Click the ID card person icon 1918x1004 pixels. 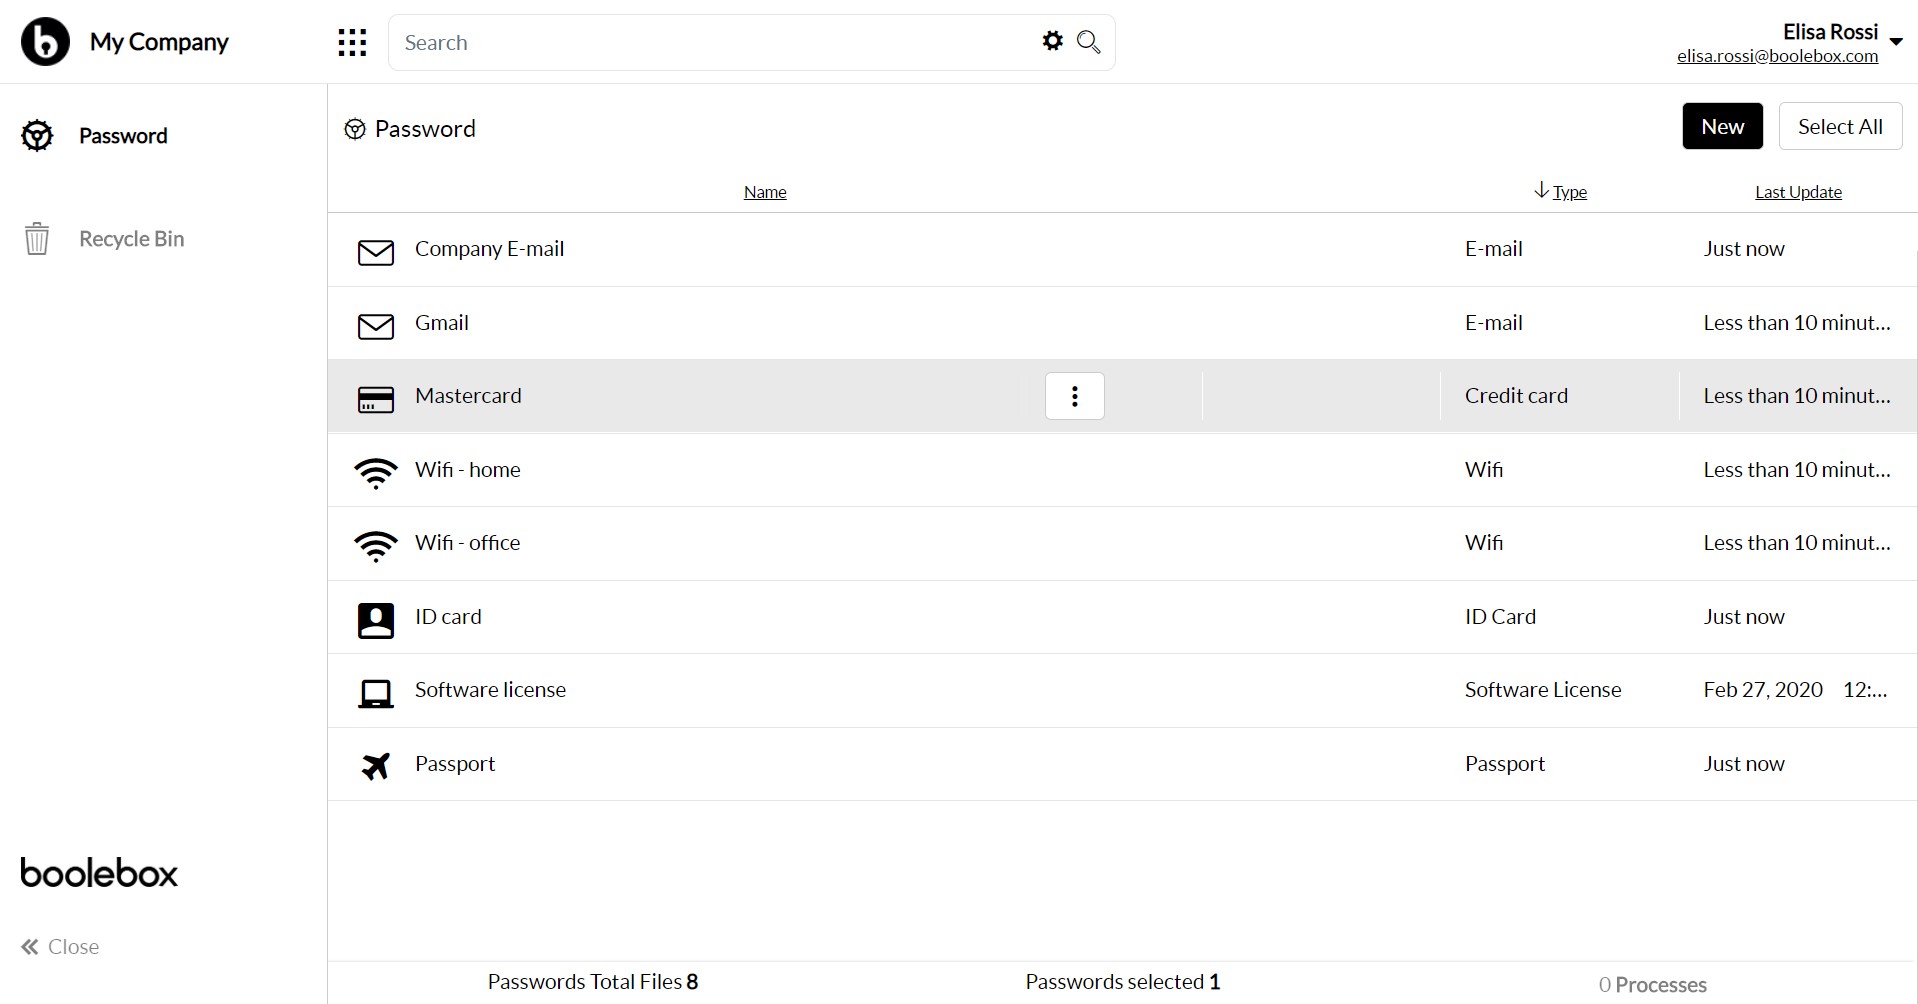(376, 619)
